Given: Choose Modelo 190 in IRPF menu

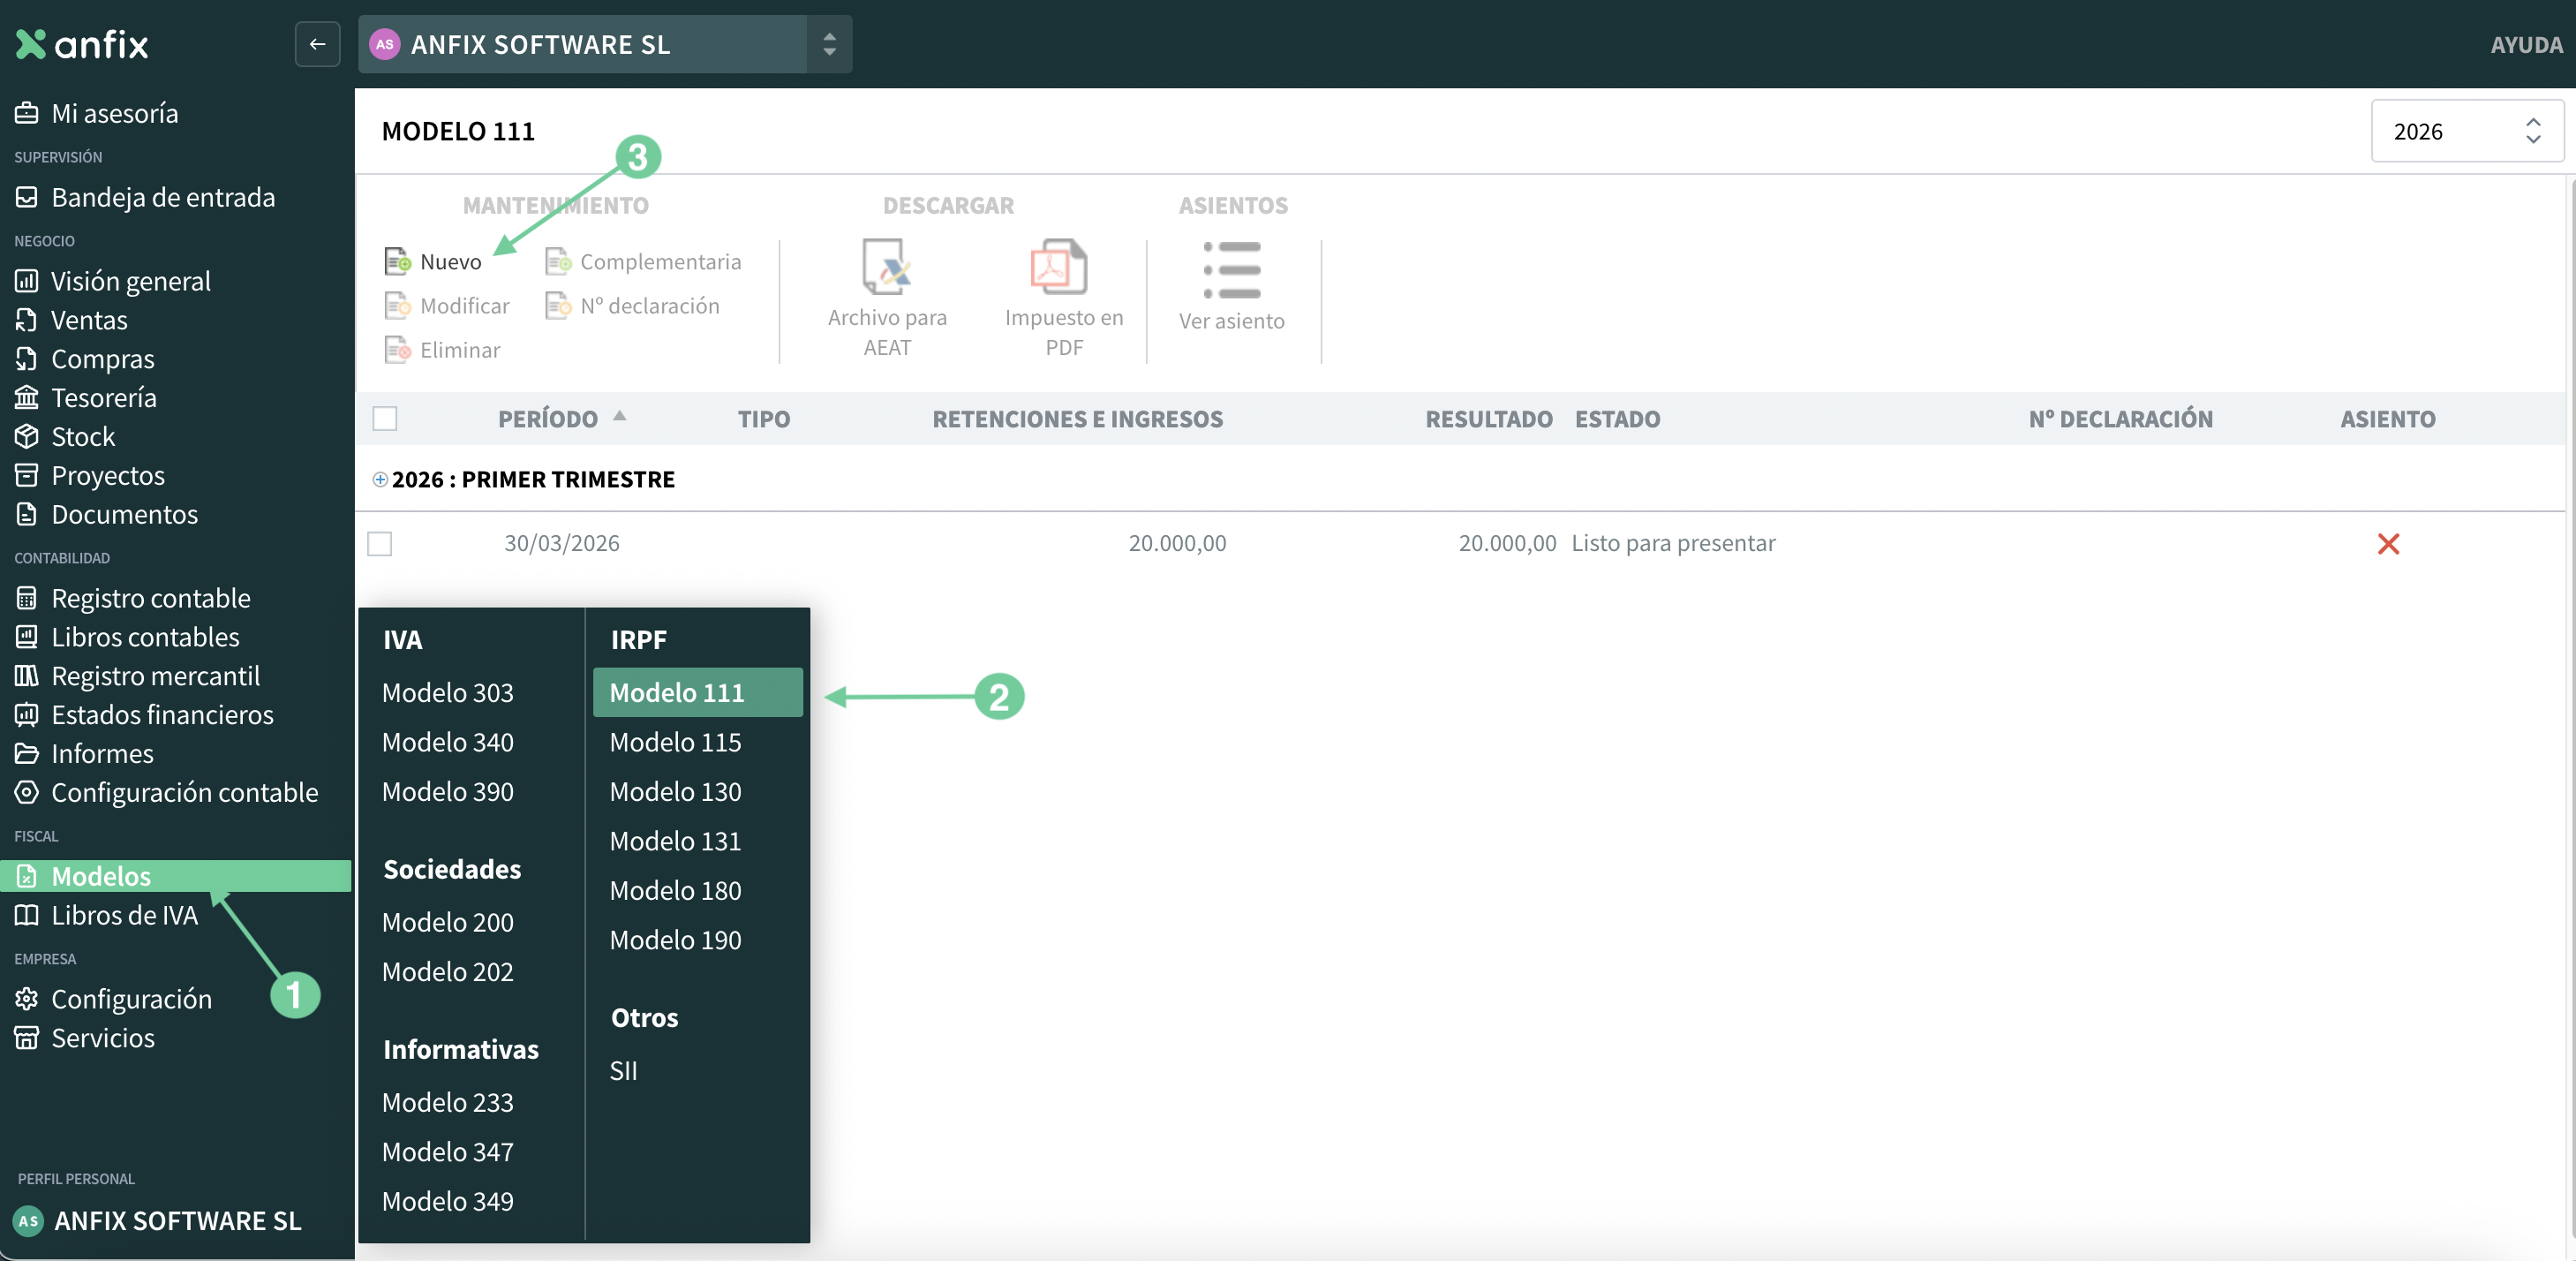Looking at the screenshot, I should 675,940.
